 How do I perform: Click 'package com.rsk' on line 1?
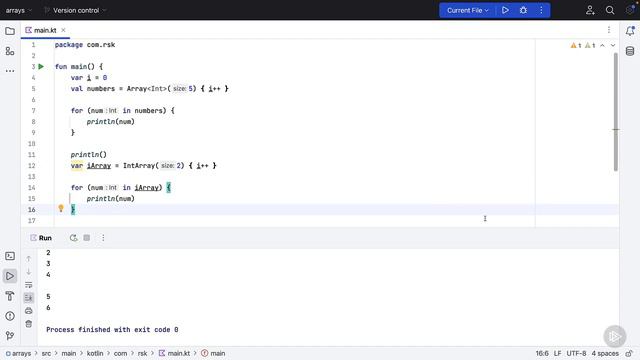(85, 45)
